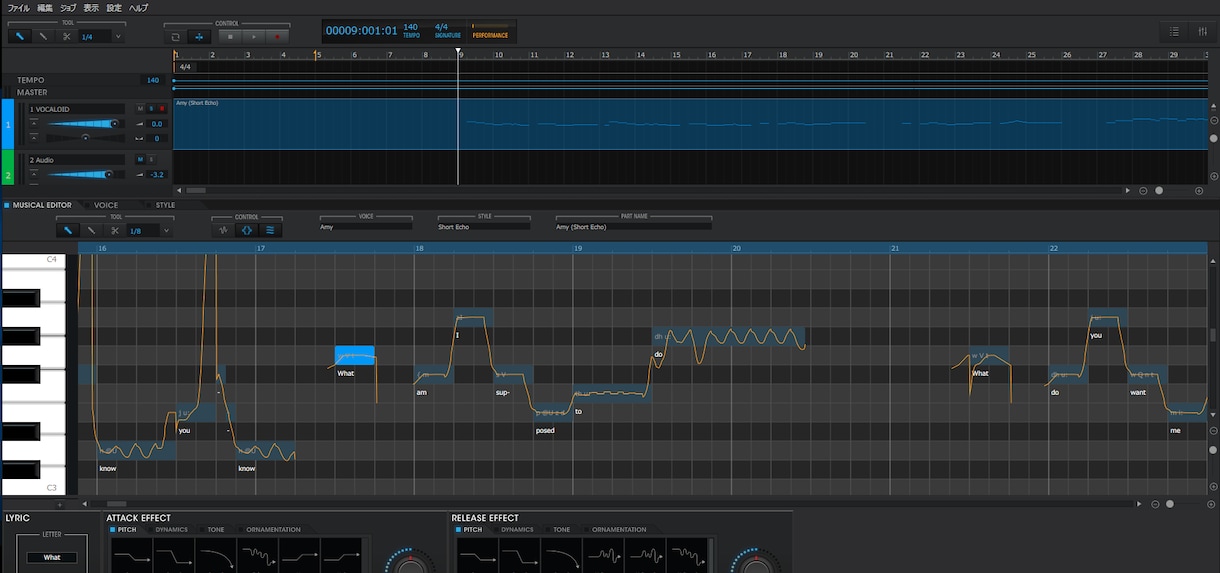The width and height of the screenshot is (1220, 573).
Task: Open the 編集 menu
Action: pos(45,7)
